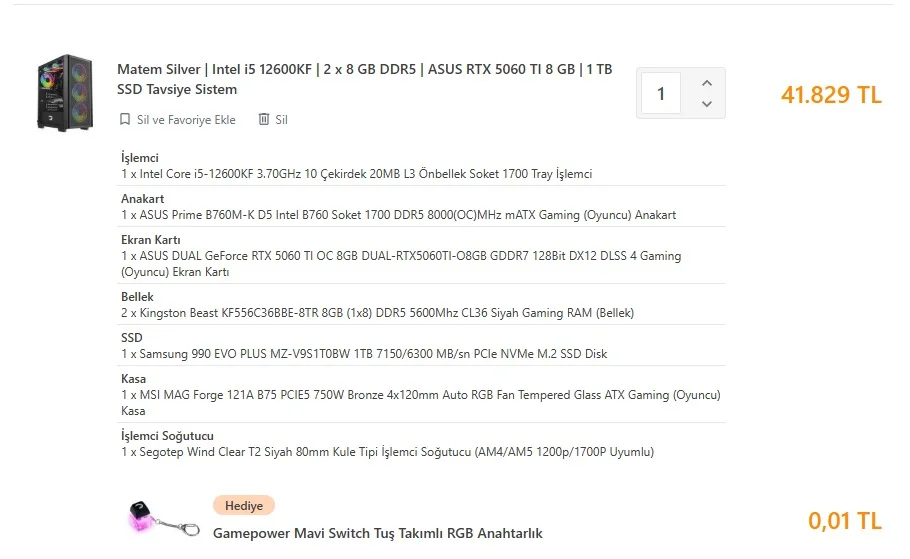Select the Intel Core i5-12600KF processor line
The image size is (910, 559).
click(356, 174)
